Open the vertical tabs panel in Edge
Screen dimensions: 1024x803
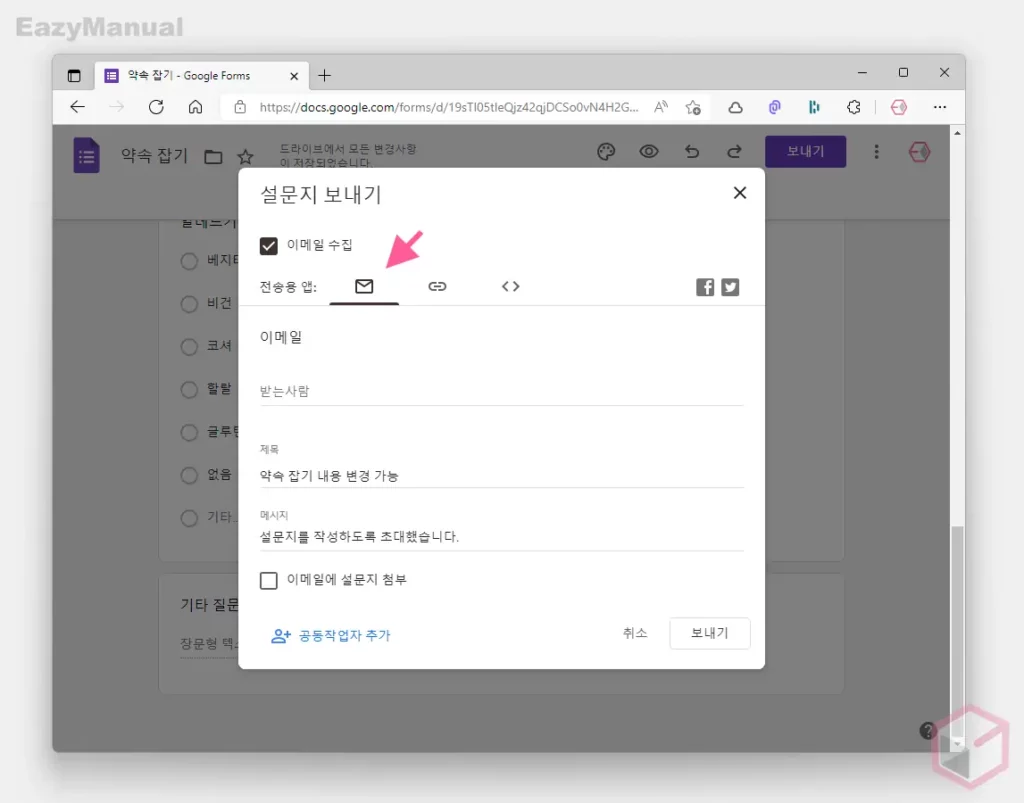74,74
